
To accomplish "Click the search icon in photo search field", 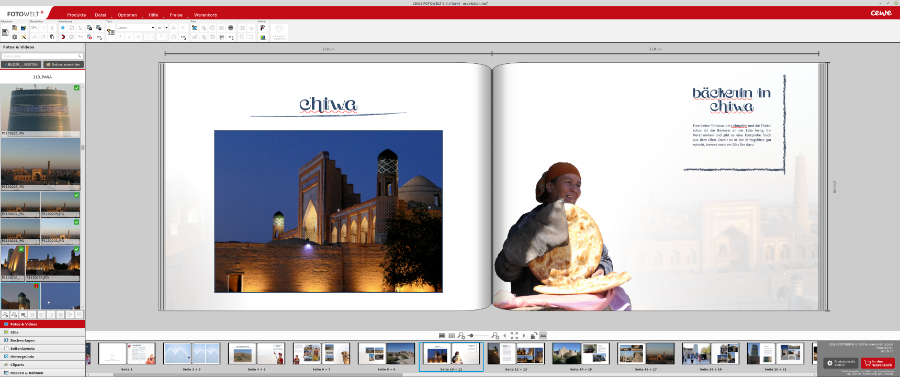I will coord(79,56).
